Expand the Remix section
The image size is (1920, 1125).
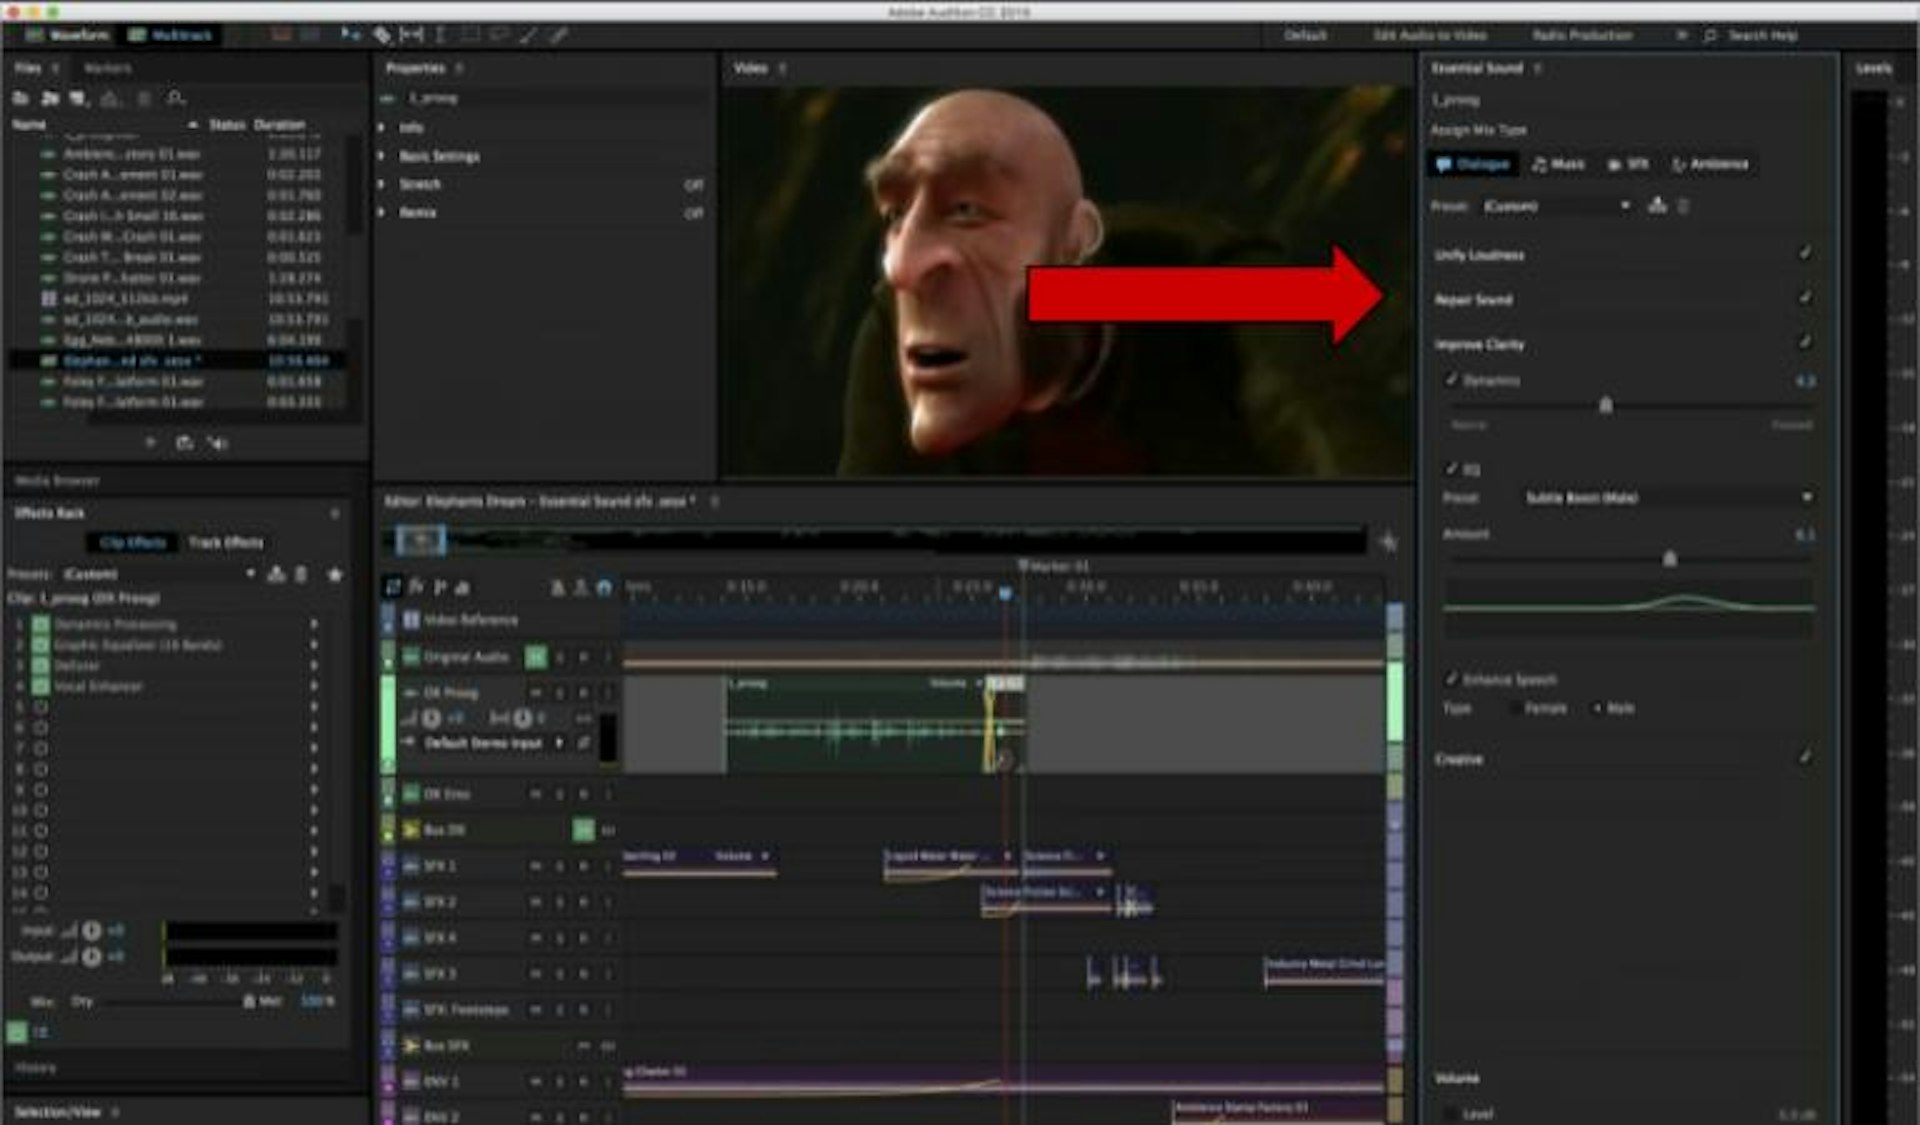tap(381, 212)
